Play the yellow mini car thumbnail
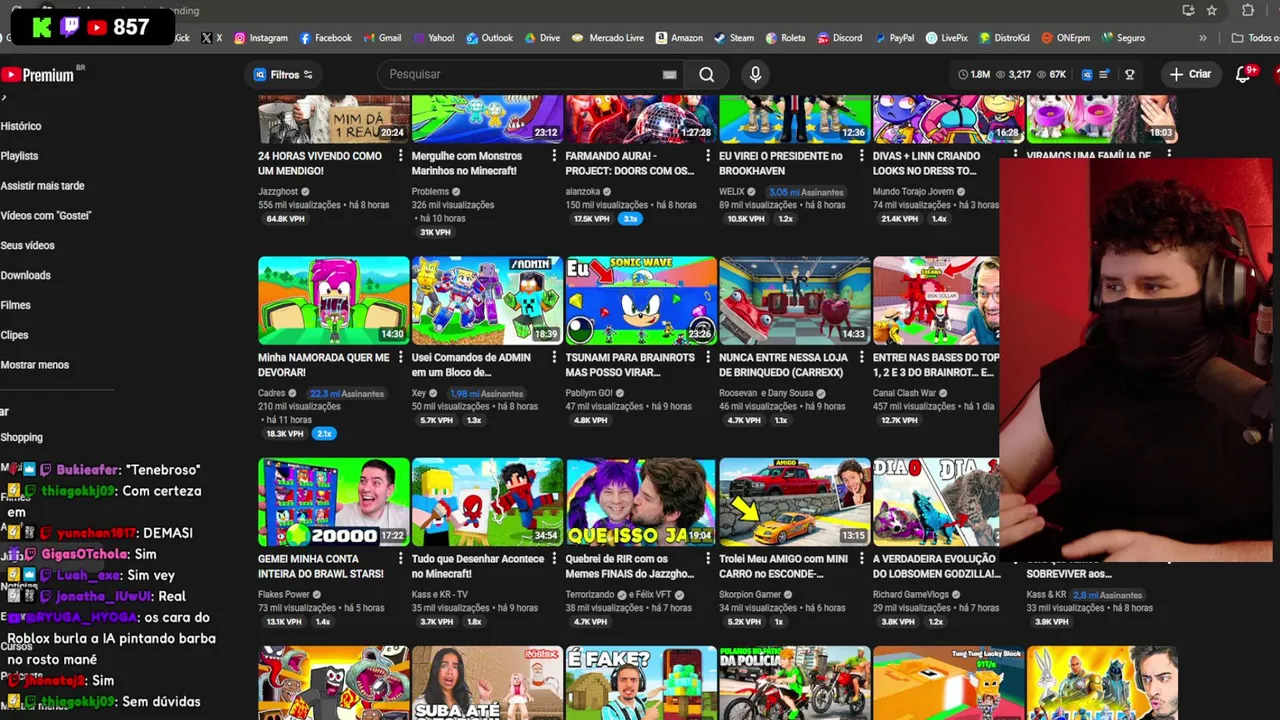Image resolution: width=1280 pixels, height=720 pixels. click(x=795, y=502)
